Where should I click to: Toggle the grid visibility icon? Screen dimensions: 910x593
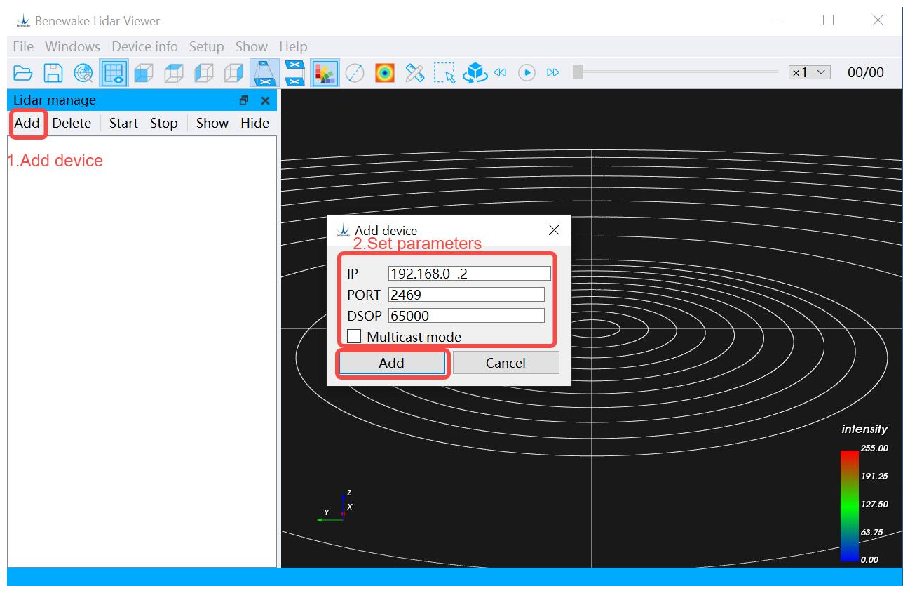click(x=114, y=73)
